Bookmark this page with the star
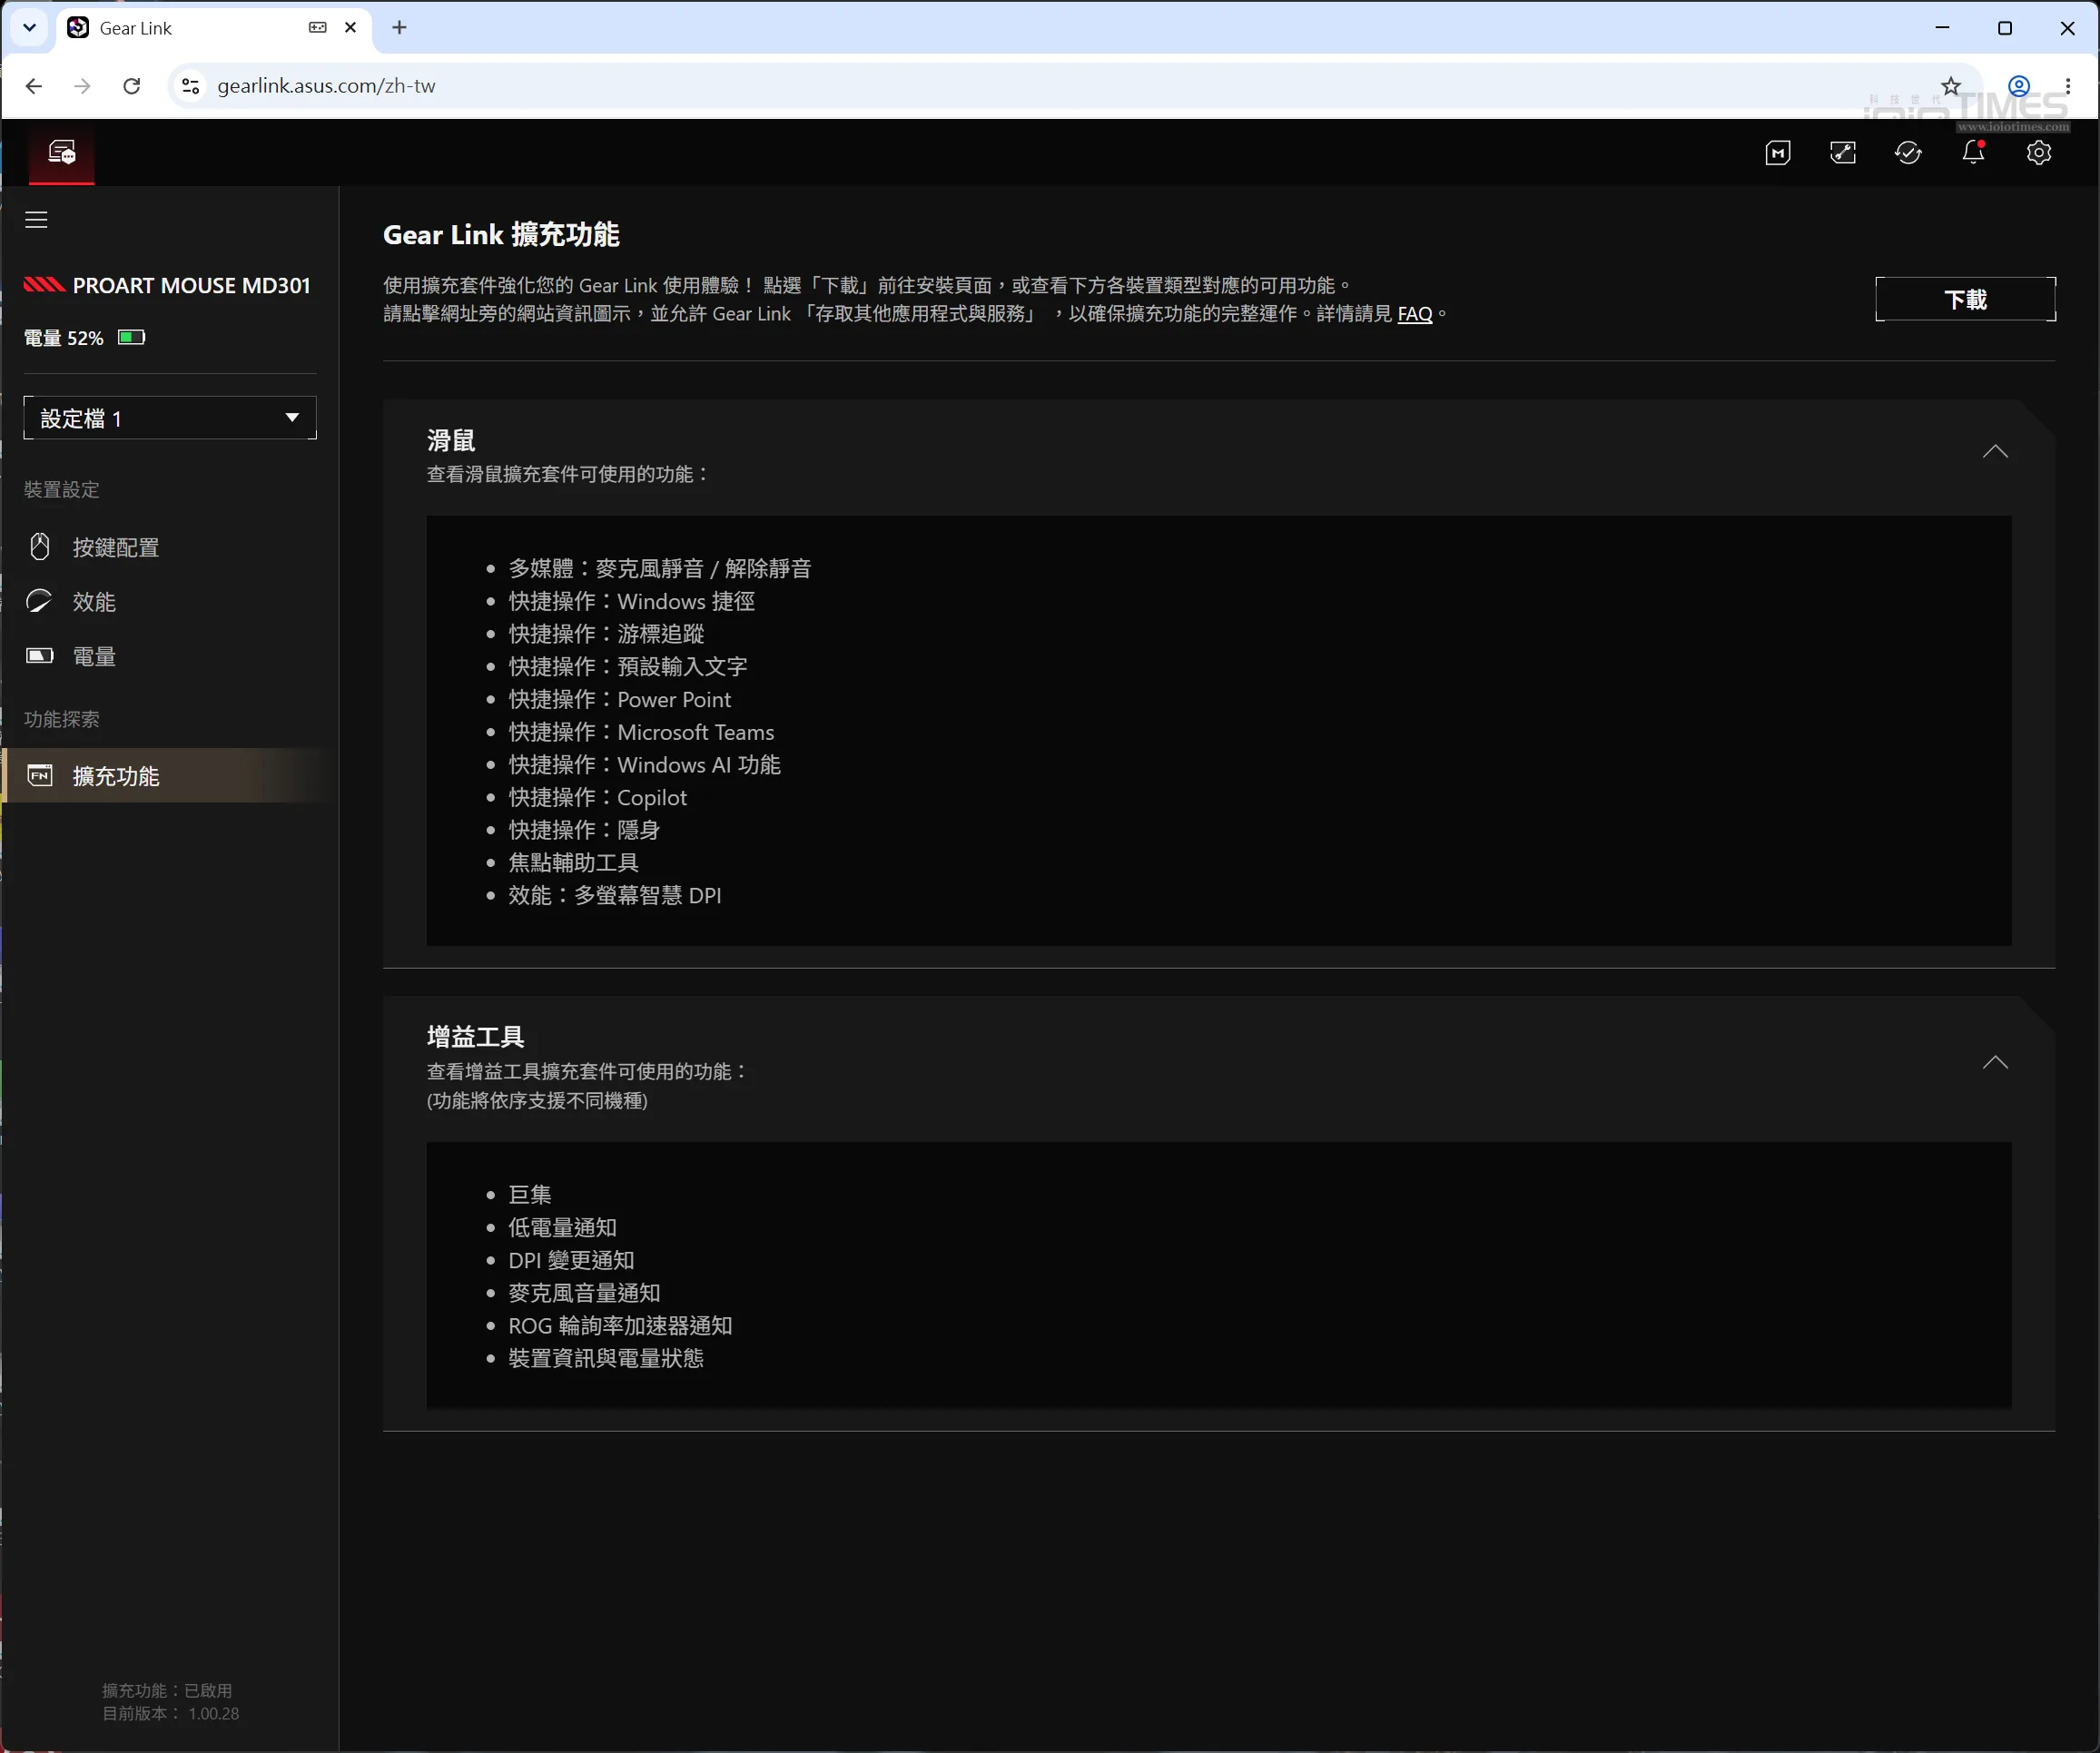 click(1951, 86)
